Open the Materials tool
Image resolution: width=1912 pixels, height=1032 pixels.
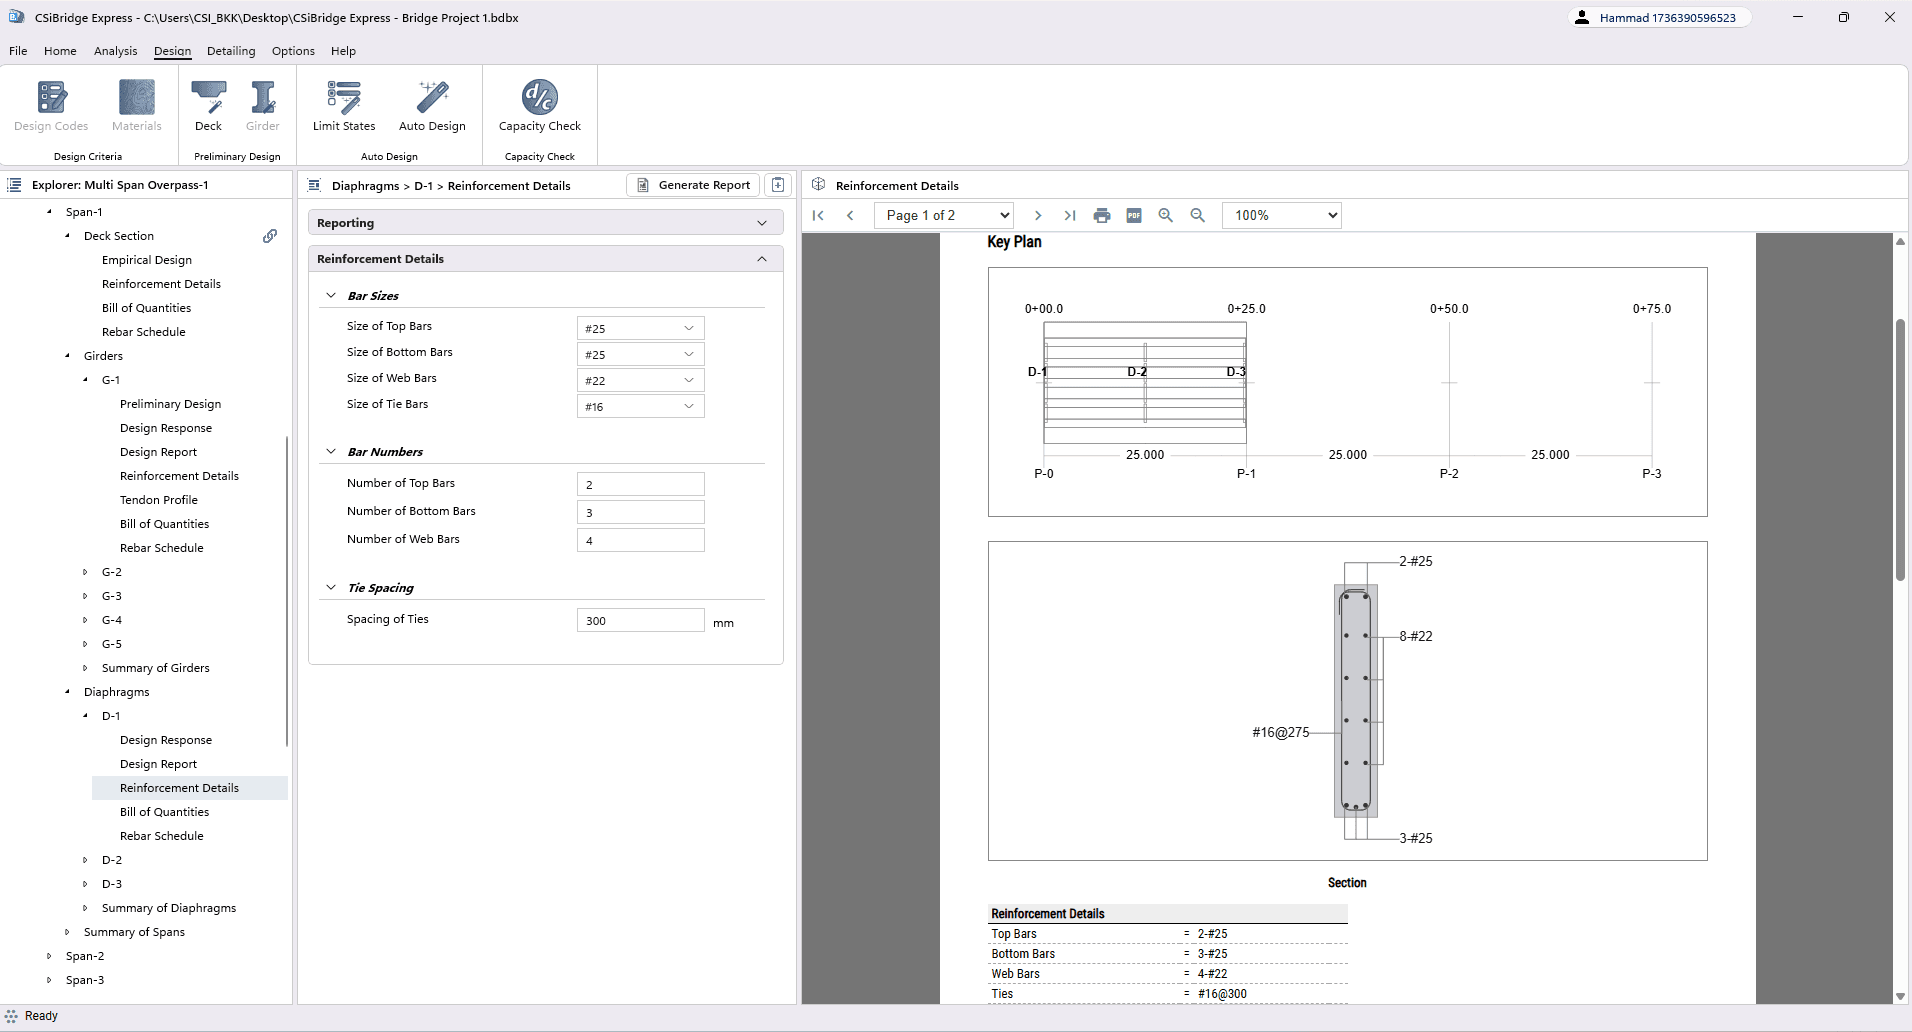pyautogui.click(x=136, y=105)
